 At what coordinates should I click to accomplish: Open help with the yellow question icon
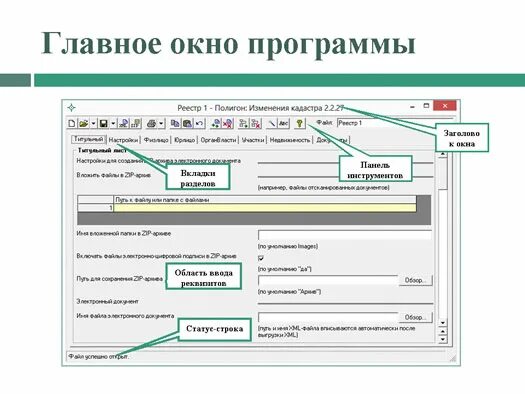(300, 124)
